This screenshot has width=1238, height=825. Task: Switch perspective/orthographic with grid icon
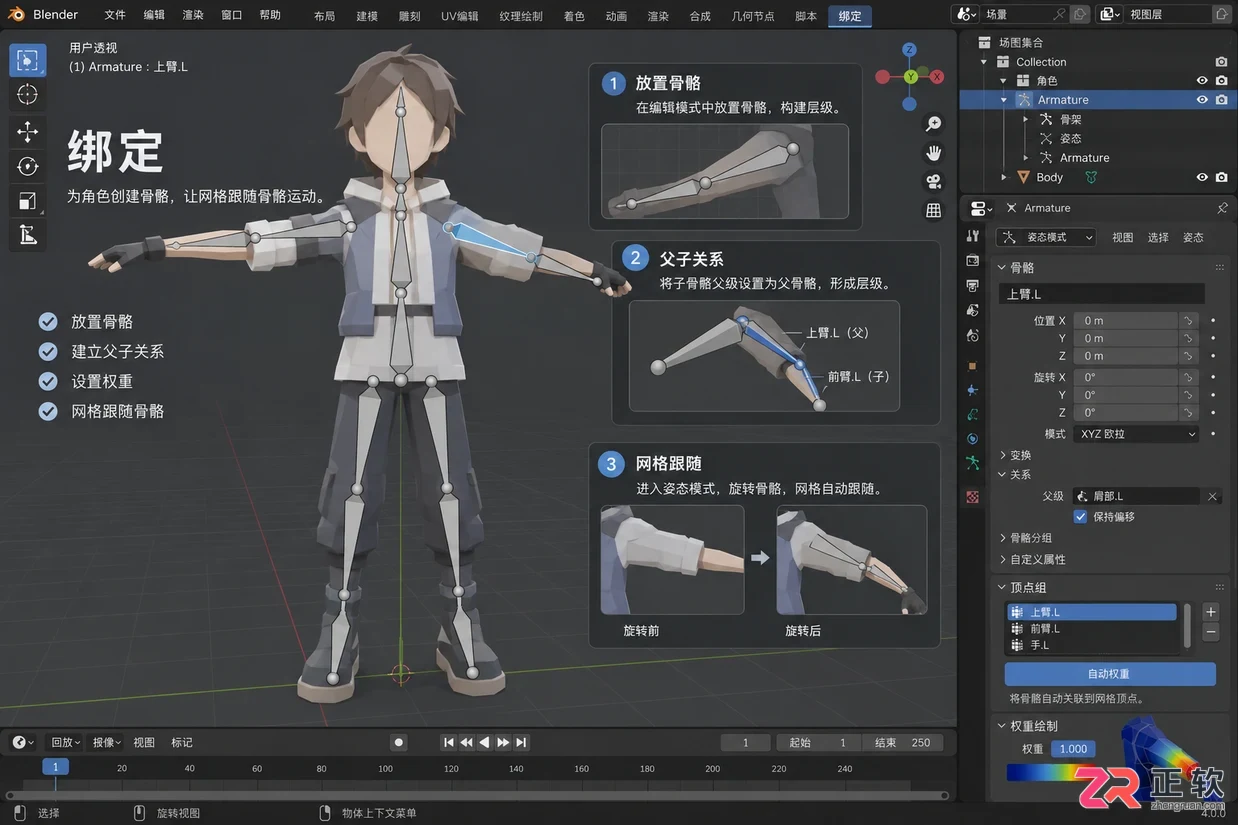pyautogui.click(x=933, y=210)
